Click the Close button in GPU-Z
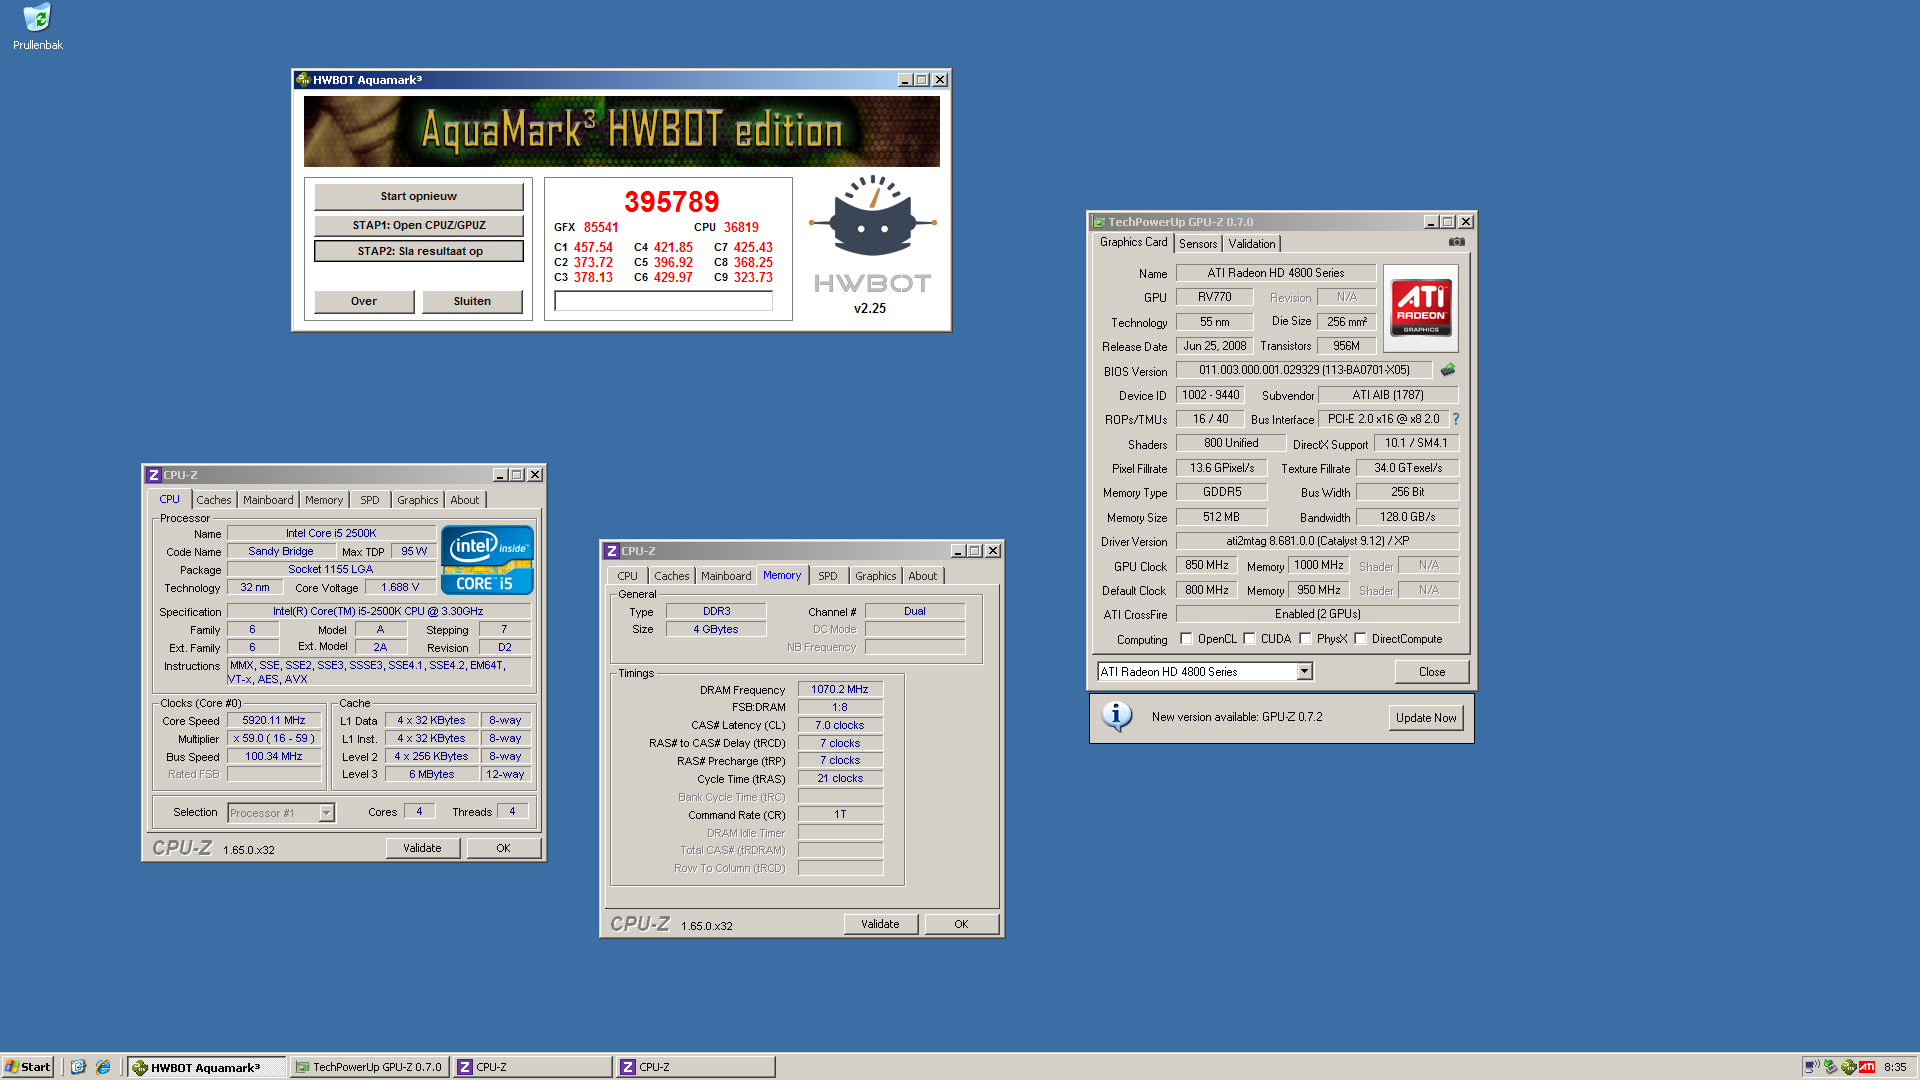Viewport: 1920px width, 1080px height. pos(1431,672)
